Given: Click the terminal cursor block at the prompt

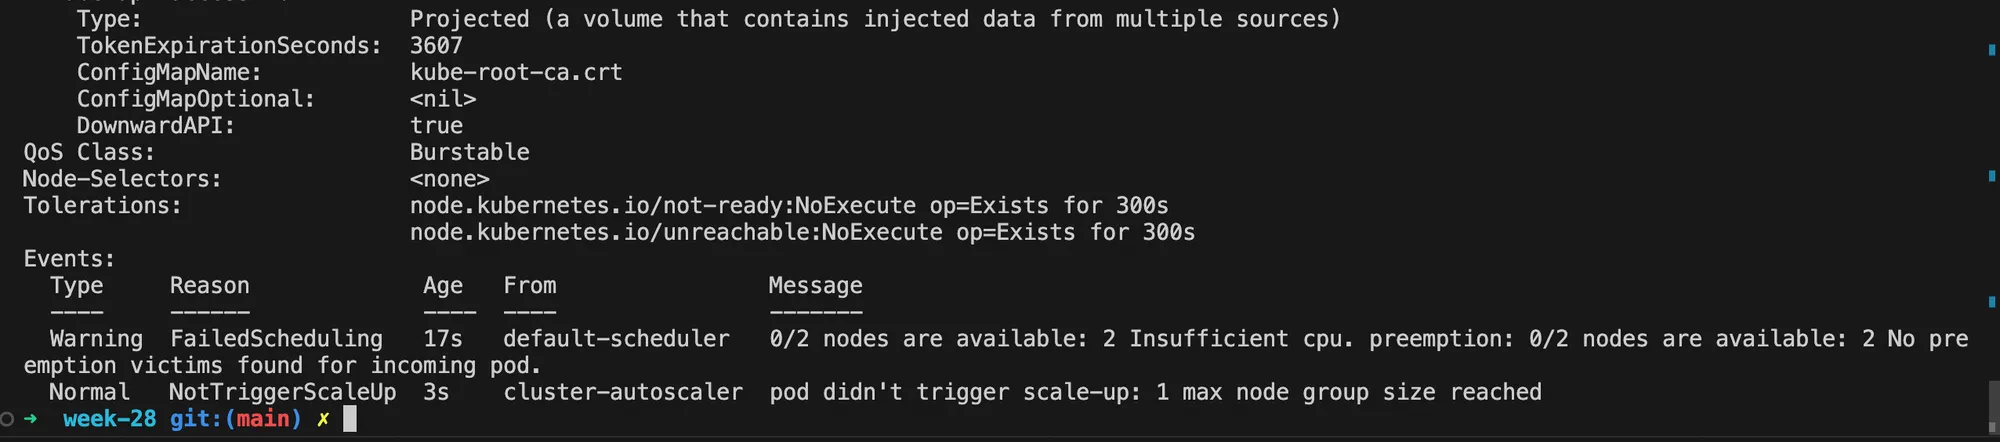Looking at the screenshot, I should [350, 419].
